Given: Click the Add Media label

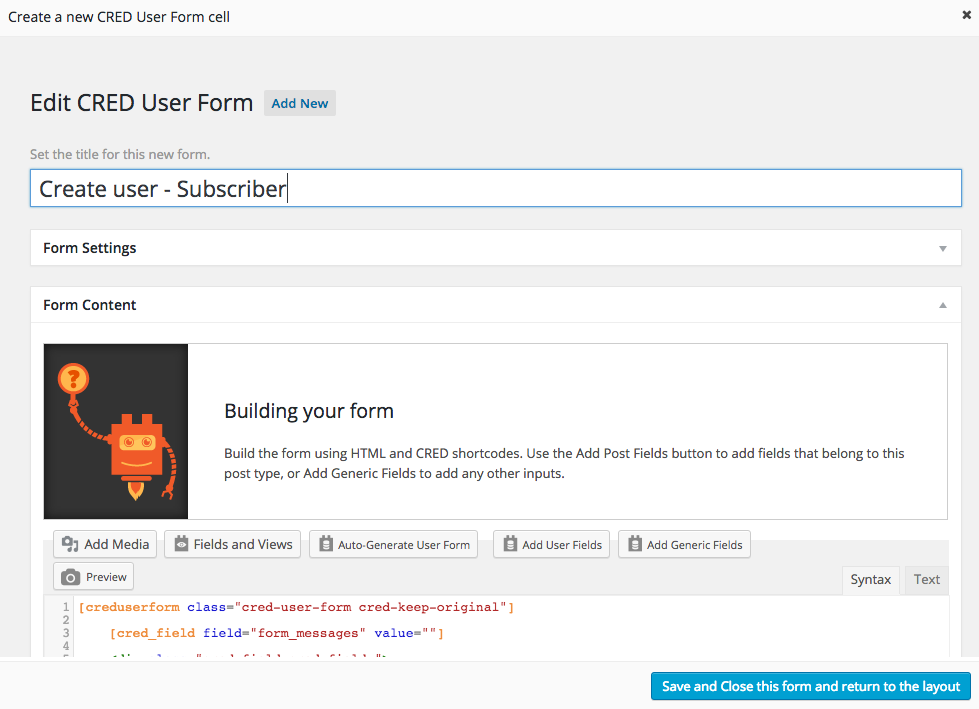Looking at the screenshot, I should click(x=117, y=544).
